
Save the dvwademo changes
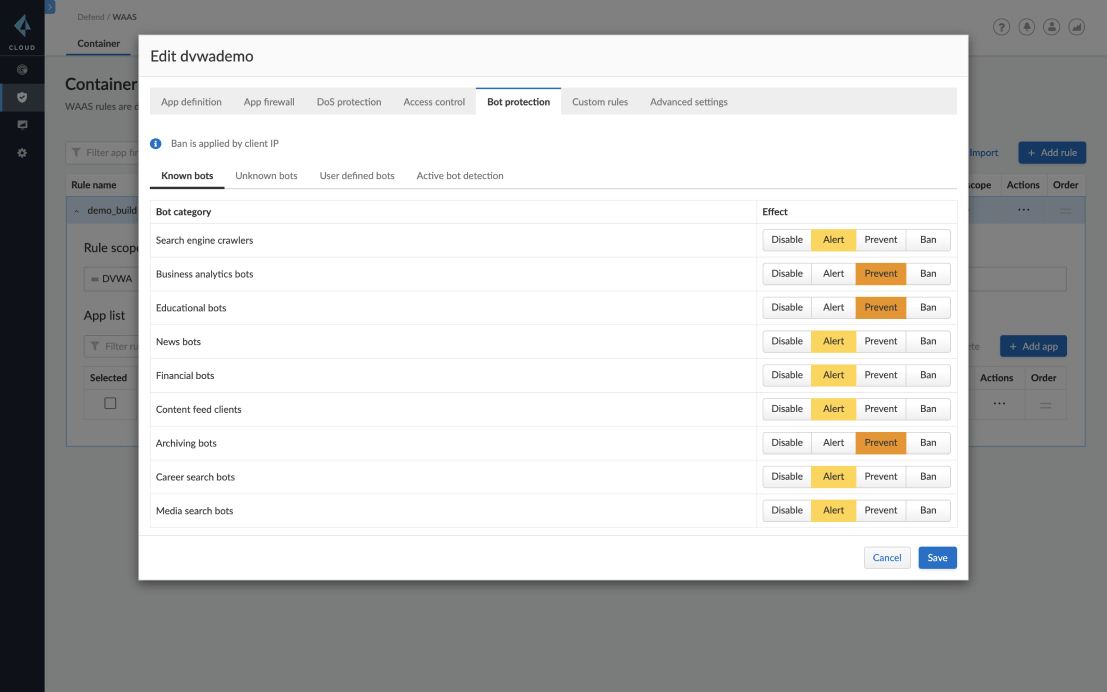937,558
